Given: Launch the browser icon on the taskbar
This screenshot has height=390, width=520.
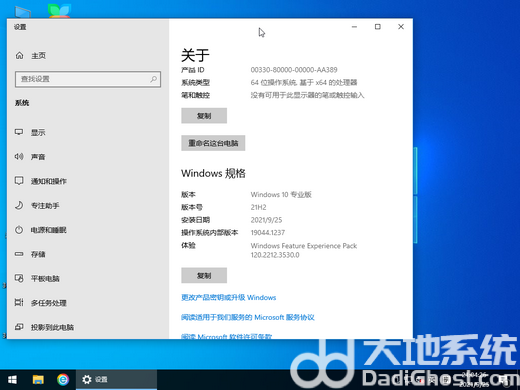Looking at the screenshot, I should pyautogui.click(x=63, y=379).
